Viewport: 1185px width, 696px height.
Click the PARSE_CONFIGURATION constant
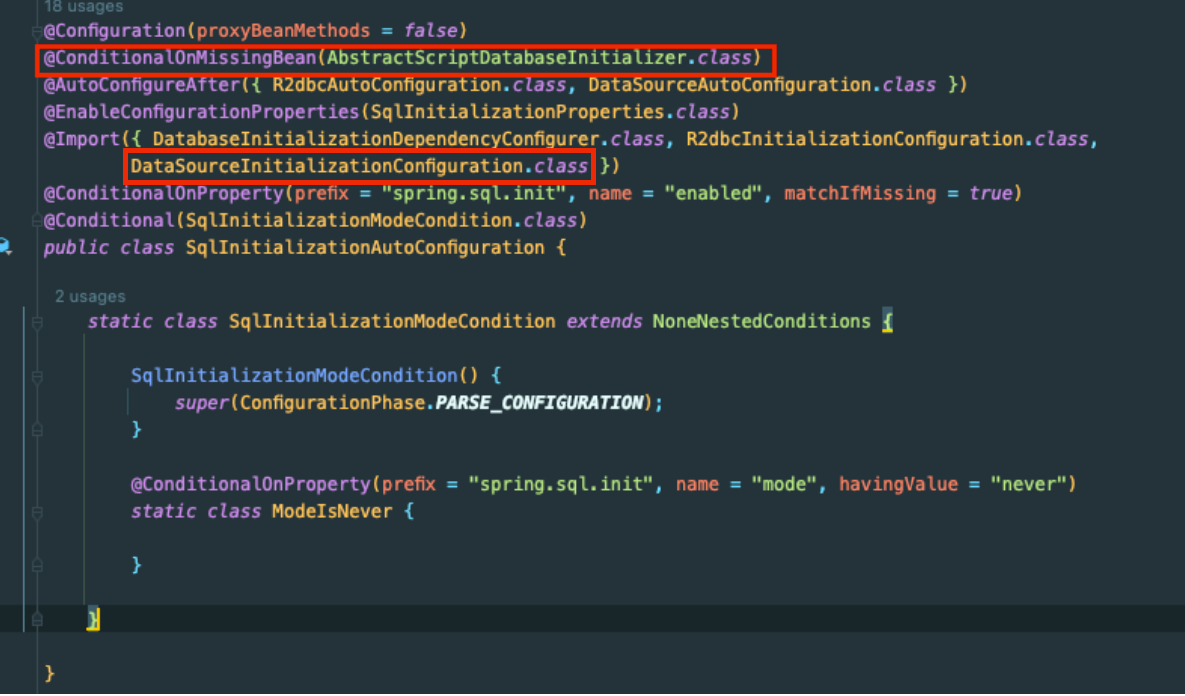point(539,403)
